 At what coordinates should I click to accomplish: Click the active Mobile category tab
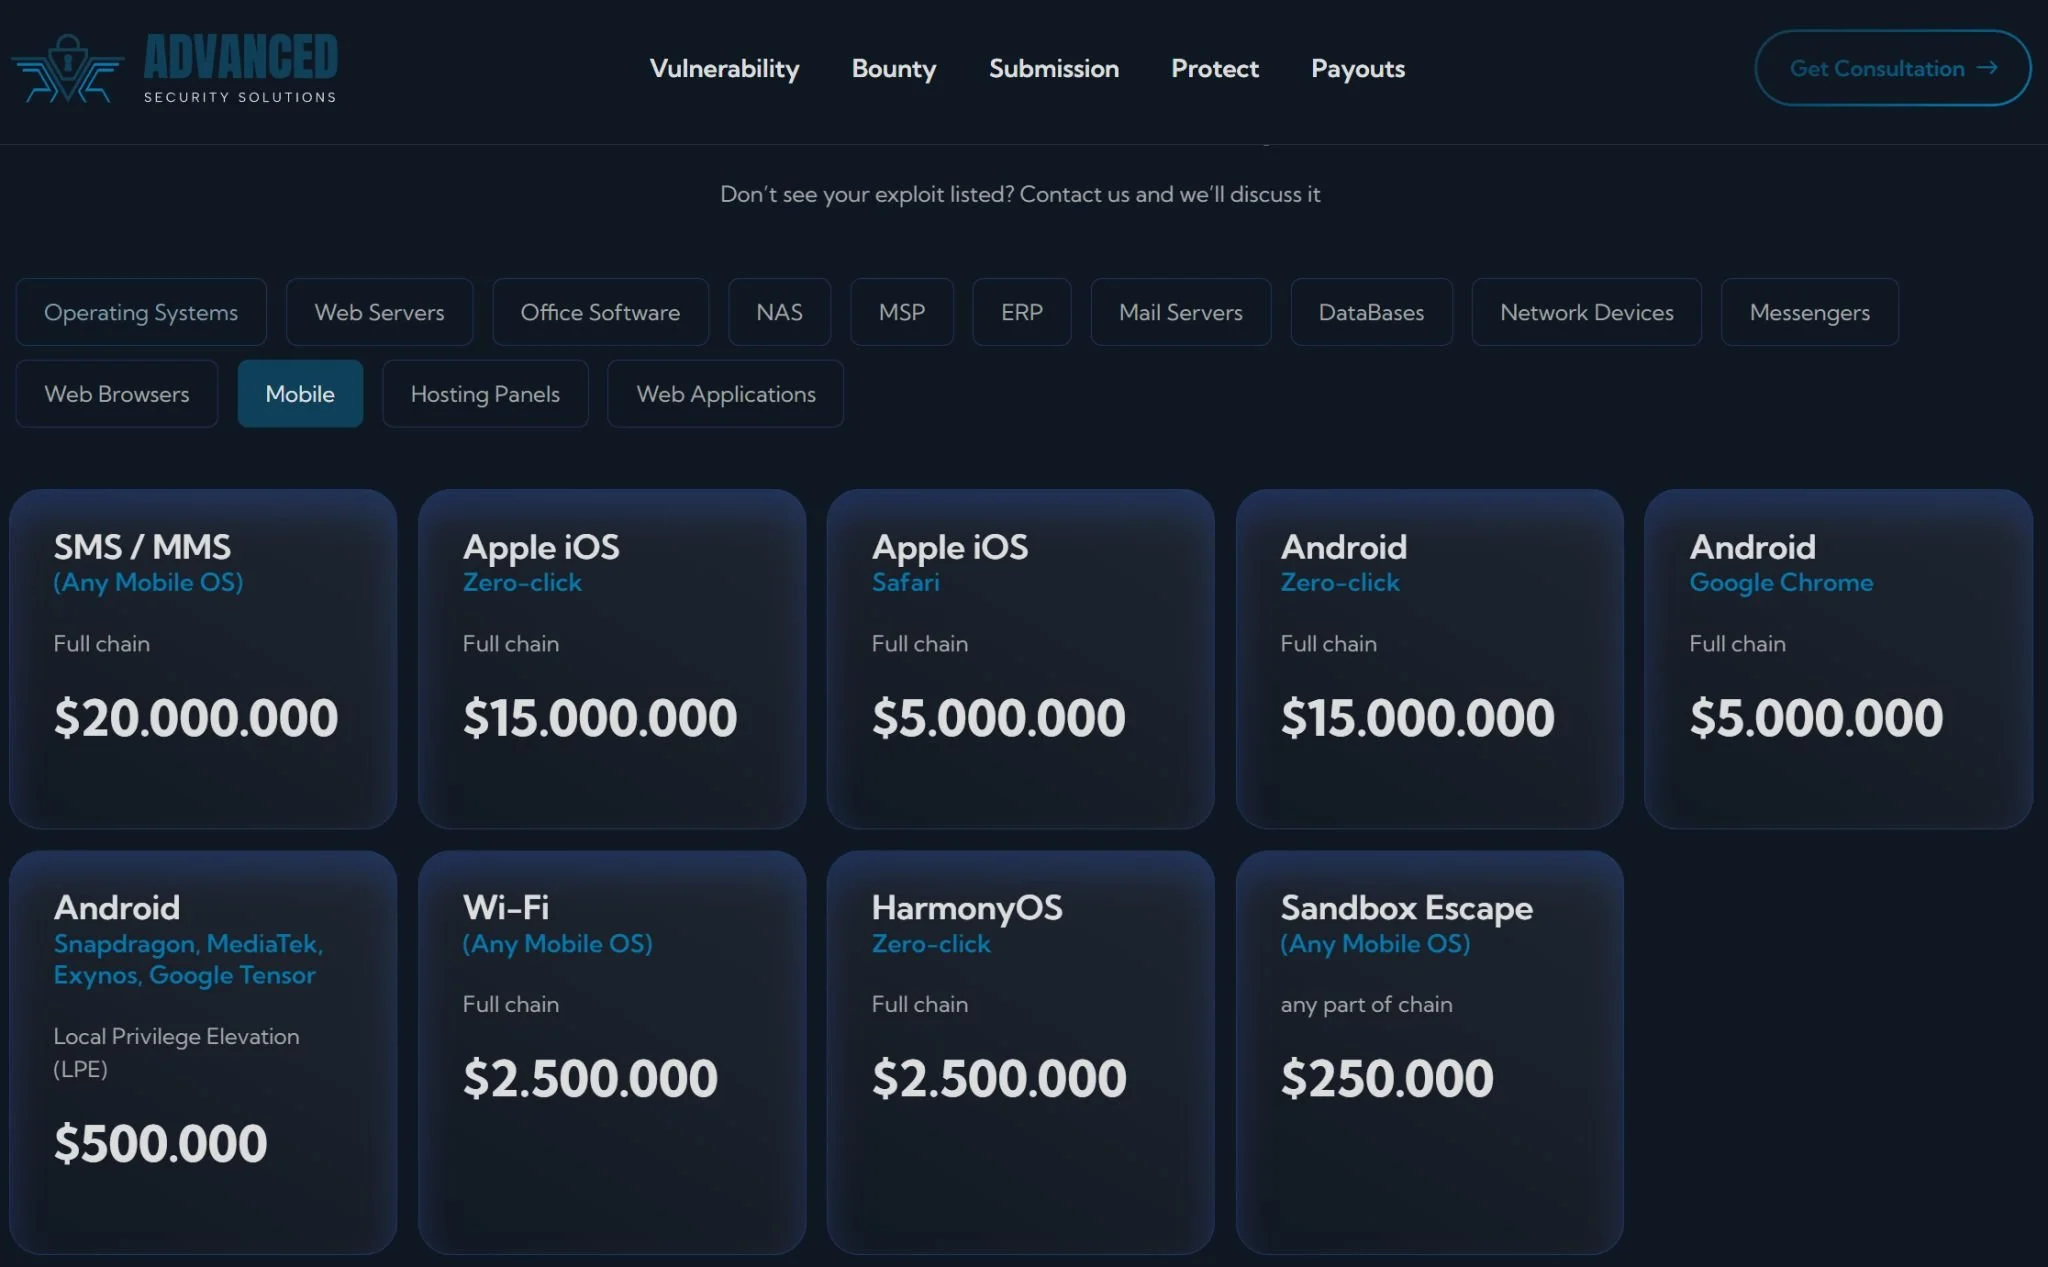coord(300,394)
